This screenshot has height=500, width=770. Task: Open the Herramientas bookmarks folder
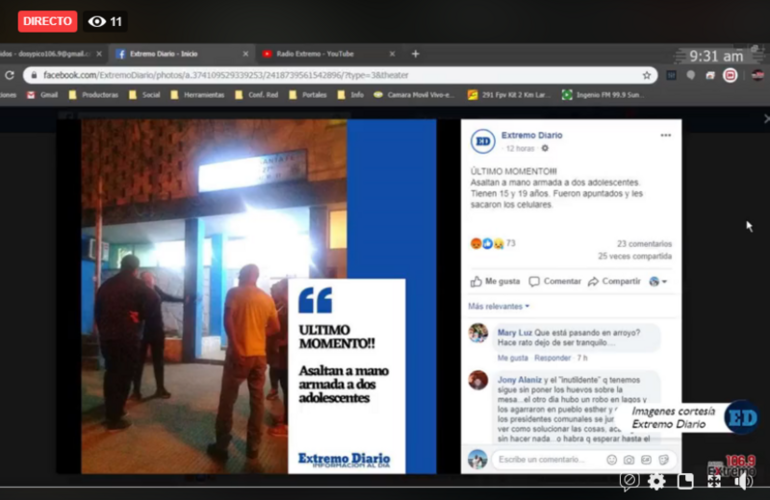pos(197,95)
